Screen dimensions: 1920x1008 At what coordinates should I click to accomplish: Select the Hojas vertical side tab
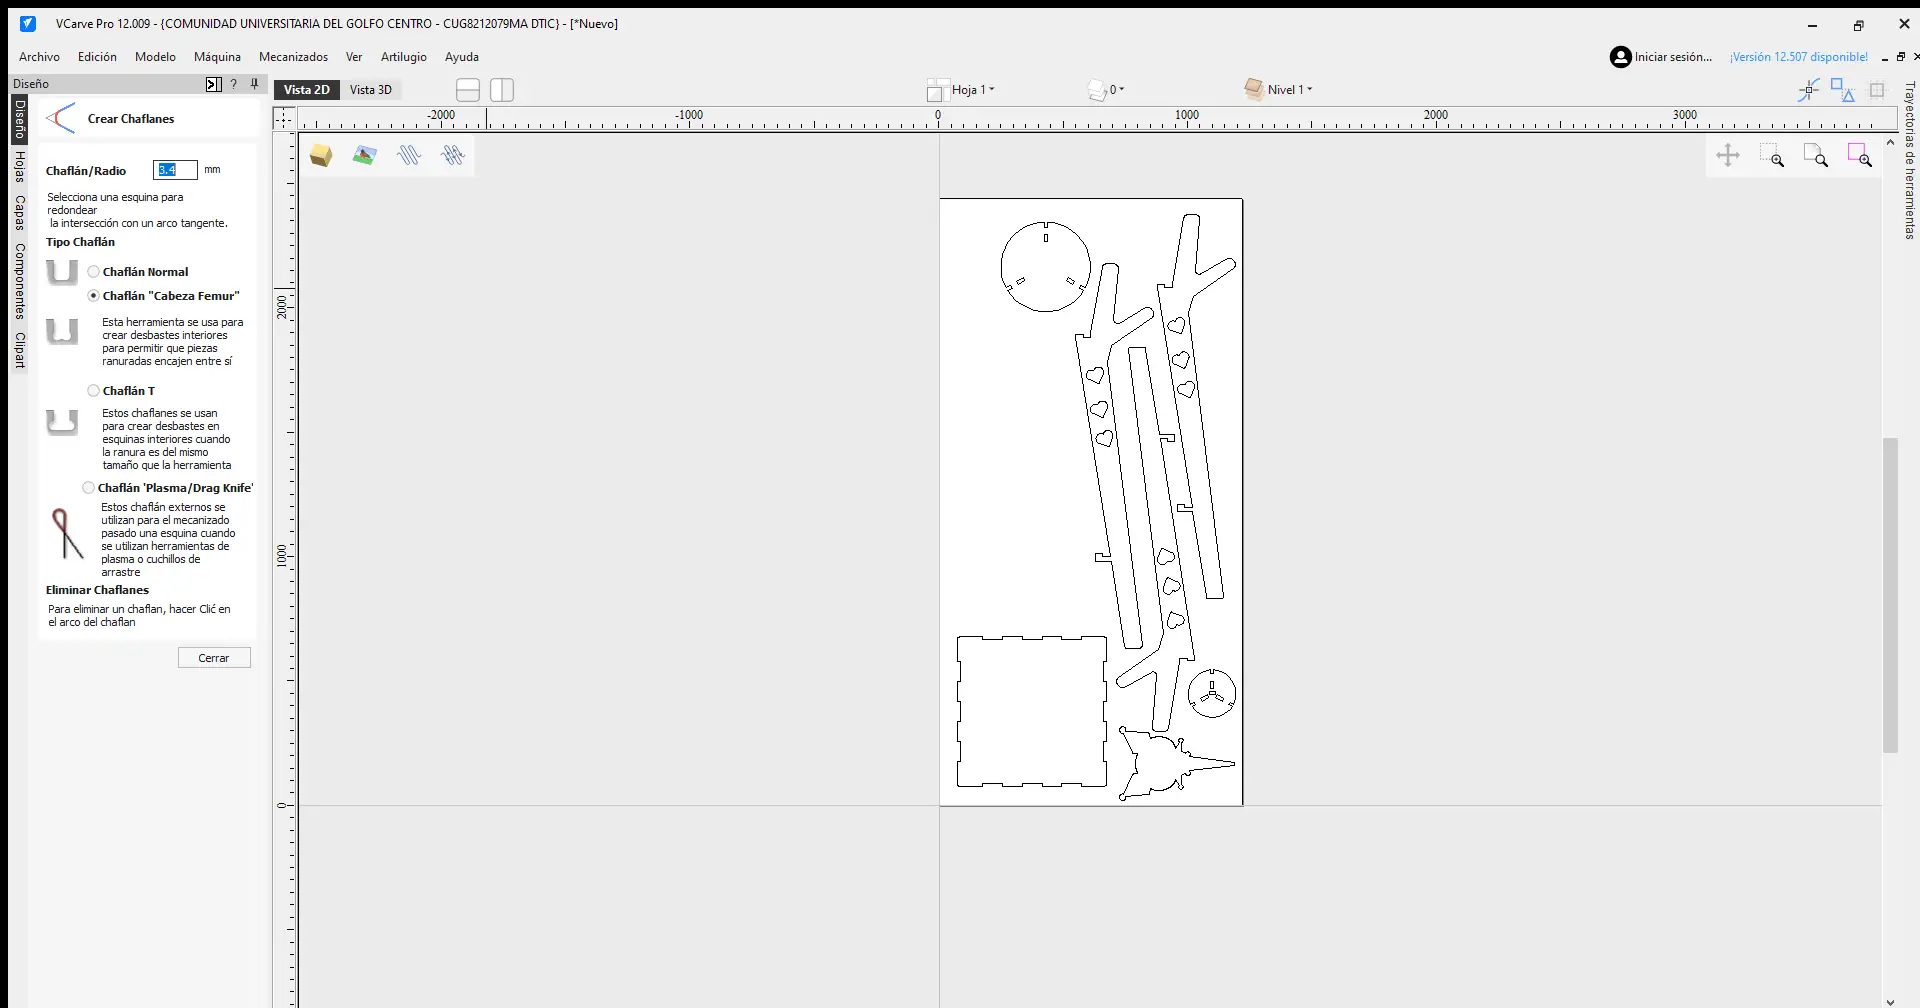(x=19, y=167)
